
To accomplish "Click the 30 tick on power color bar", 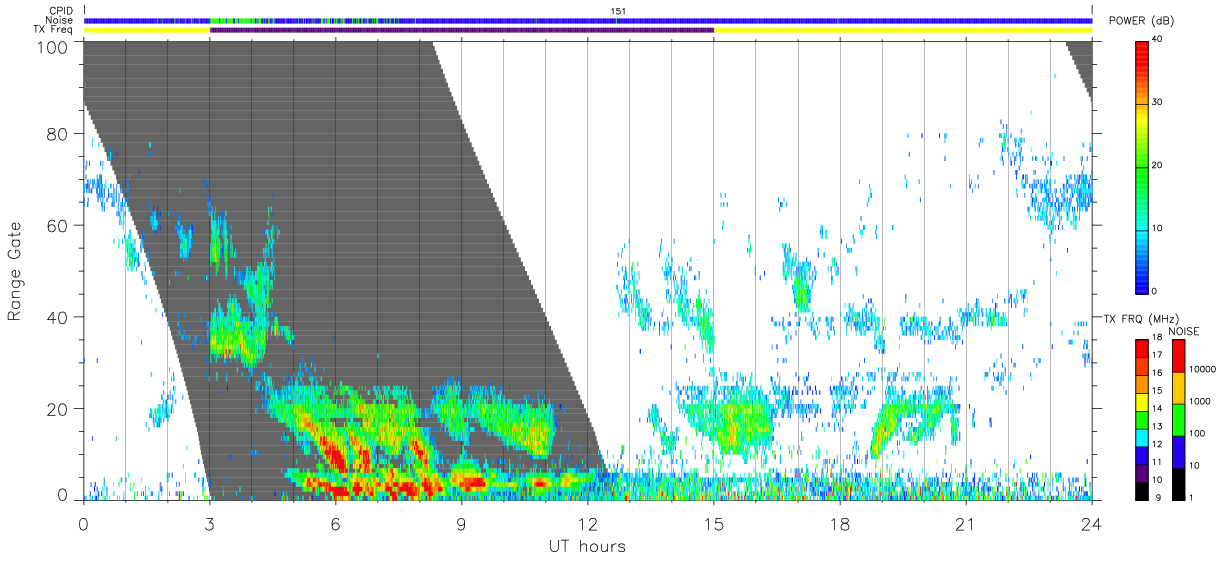I will (1158, 102).
